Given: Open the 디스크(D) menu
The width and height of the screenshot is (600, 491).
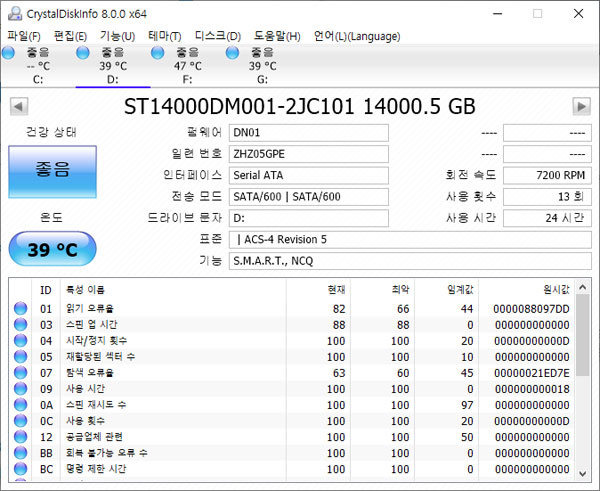Looking at the screenshot, I should pyautogui.click(x=218, y=36).
